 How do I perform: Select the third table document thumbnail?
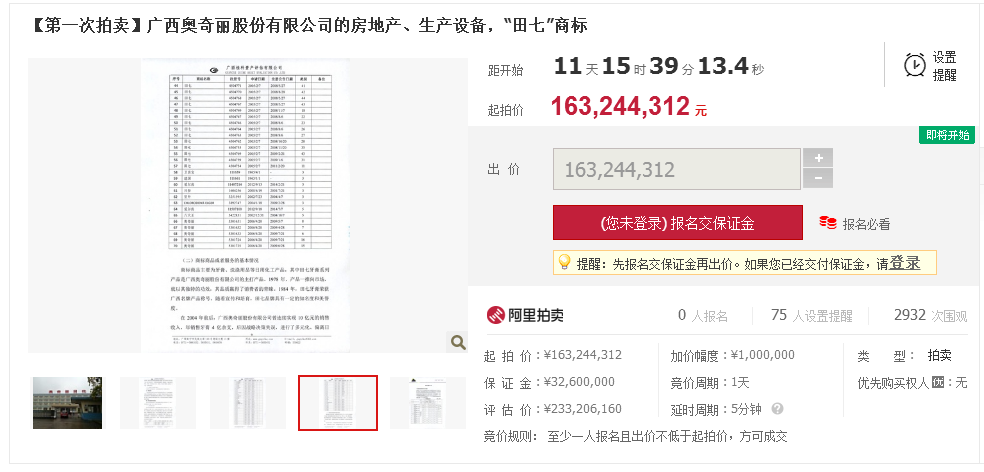(247, 403)
